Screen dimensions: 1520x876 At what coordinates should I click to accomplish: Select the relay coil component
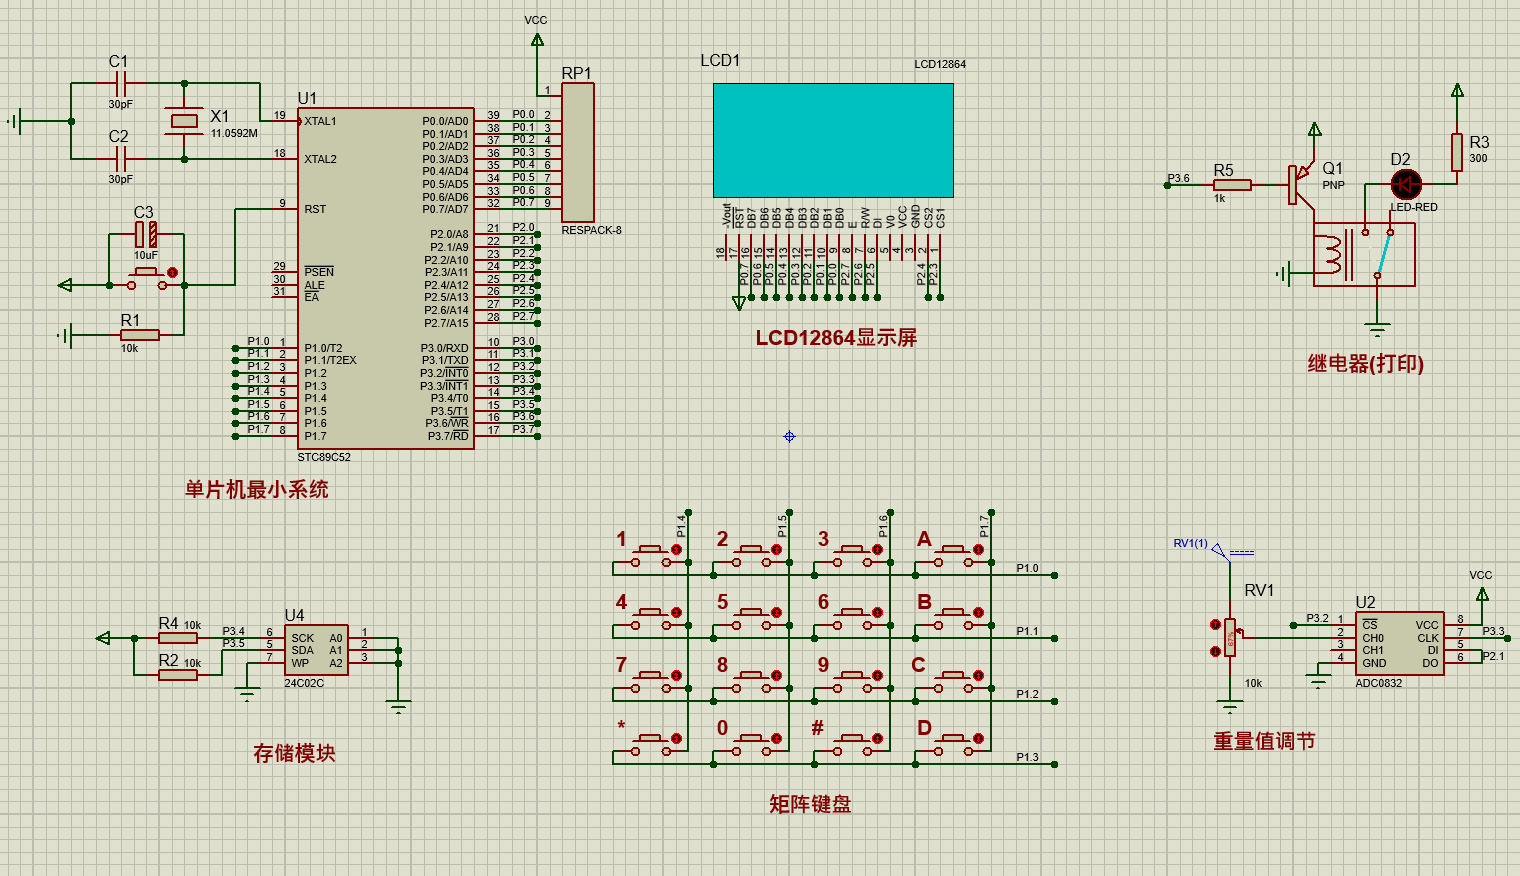(1333, 254)
